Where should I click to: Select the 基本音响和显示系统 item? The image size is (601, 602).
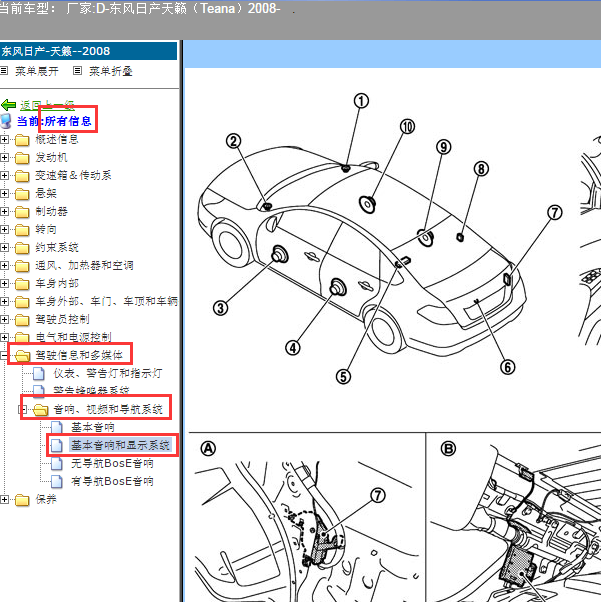tap(120, 445)
